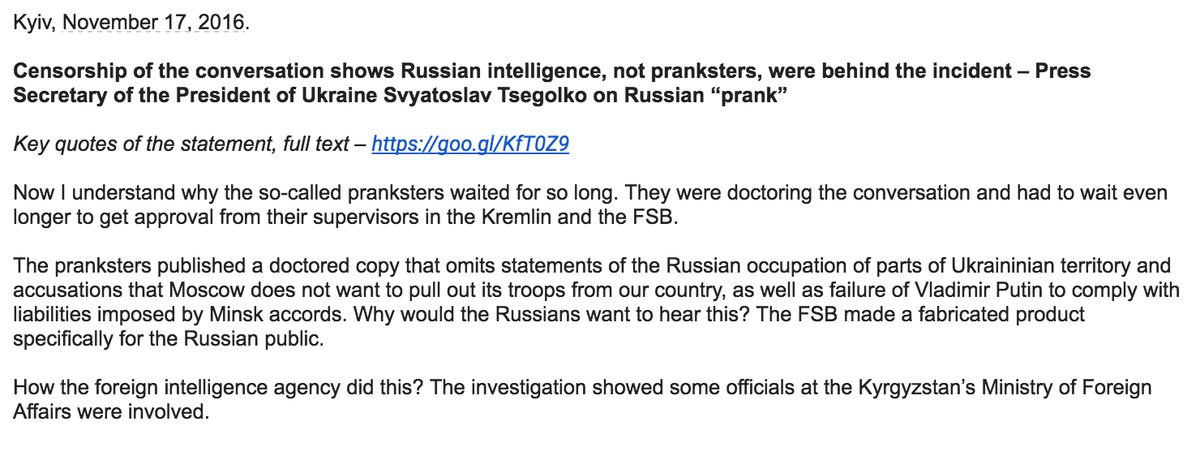Click the quoted word "prank" in the headline
The image size is (1200, 456).
point(811,96)
